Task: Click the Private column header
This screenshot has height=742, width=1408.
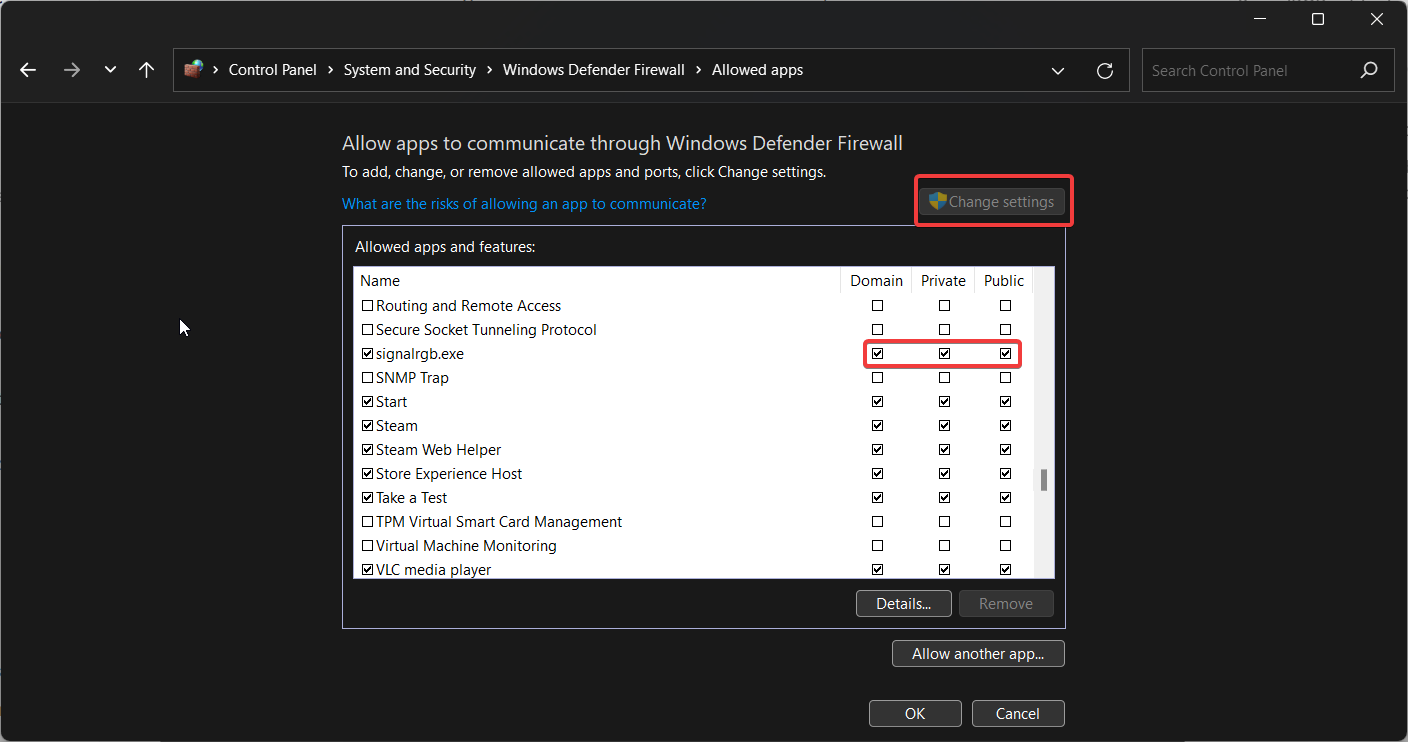Action: click(x=943, y=281)
